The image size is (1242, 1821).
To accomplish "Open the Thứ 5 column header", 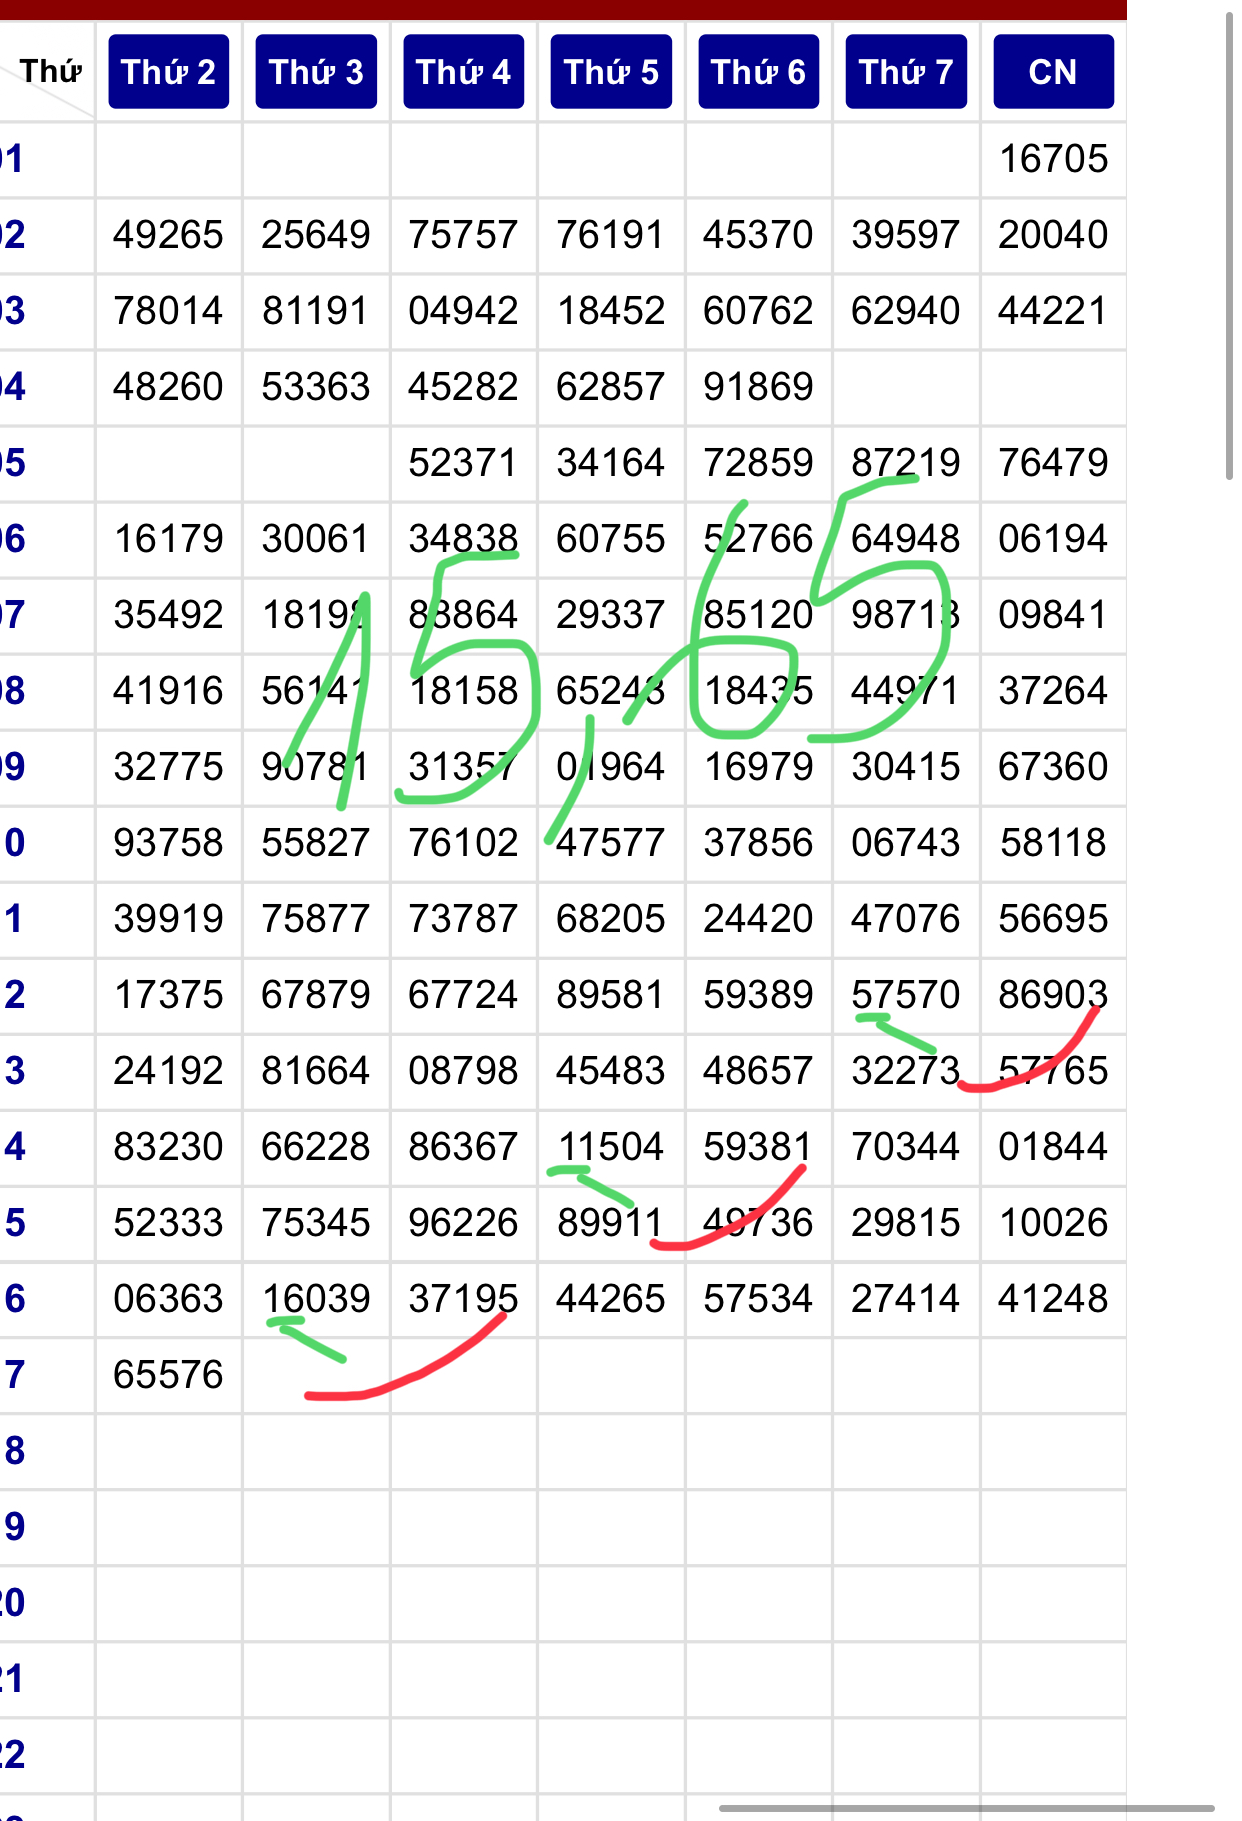I will tap(611, 72).
